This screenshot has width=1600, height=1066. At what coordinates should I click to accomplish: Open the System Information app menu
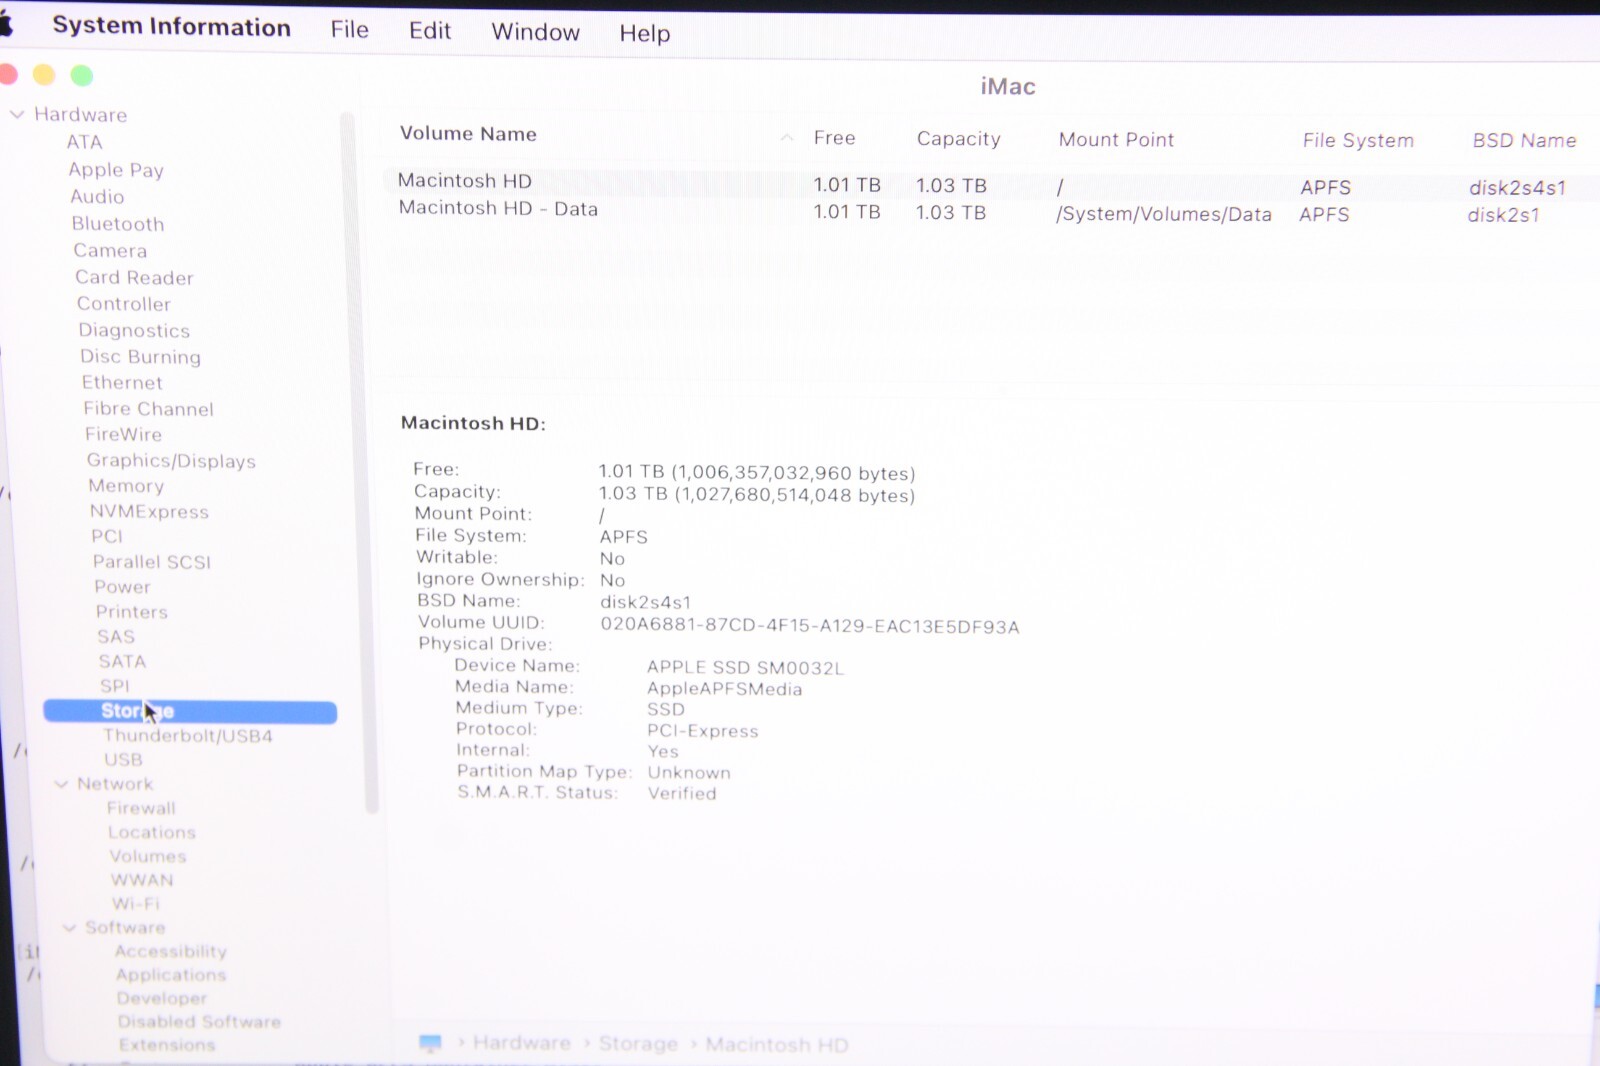tap(171, 27)
